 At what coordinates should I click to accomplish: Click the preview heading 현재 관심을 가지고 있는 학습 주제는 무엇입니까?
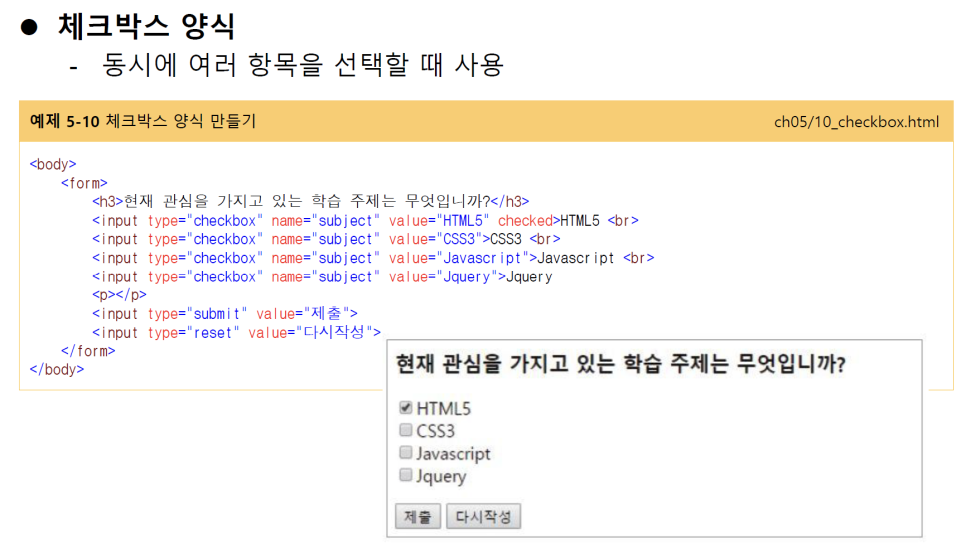(620, 364)
